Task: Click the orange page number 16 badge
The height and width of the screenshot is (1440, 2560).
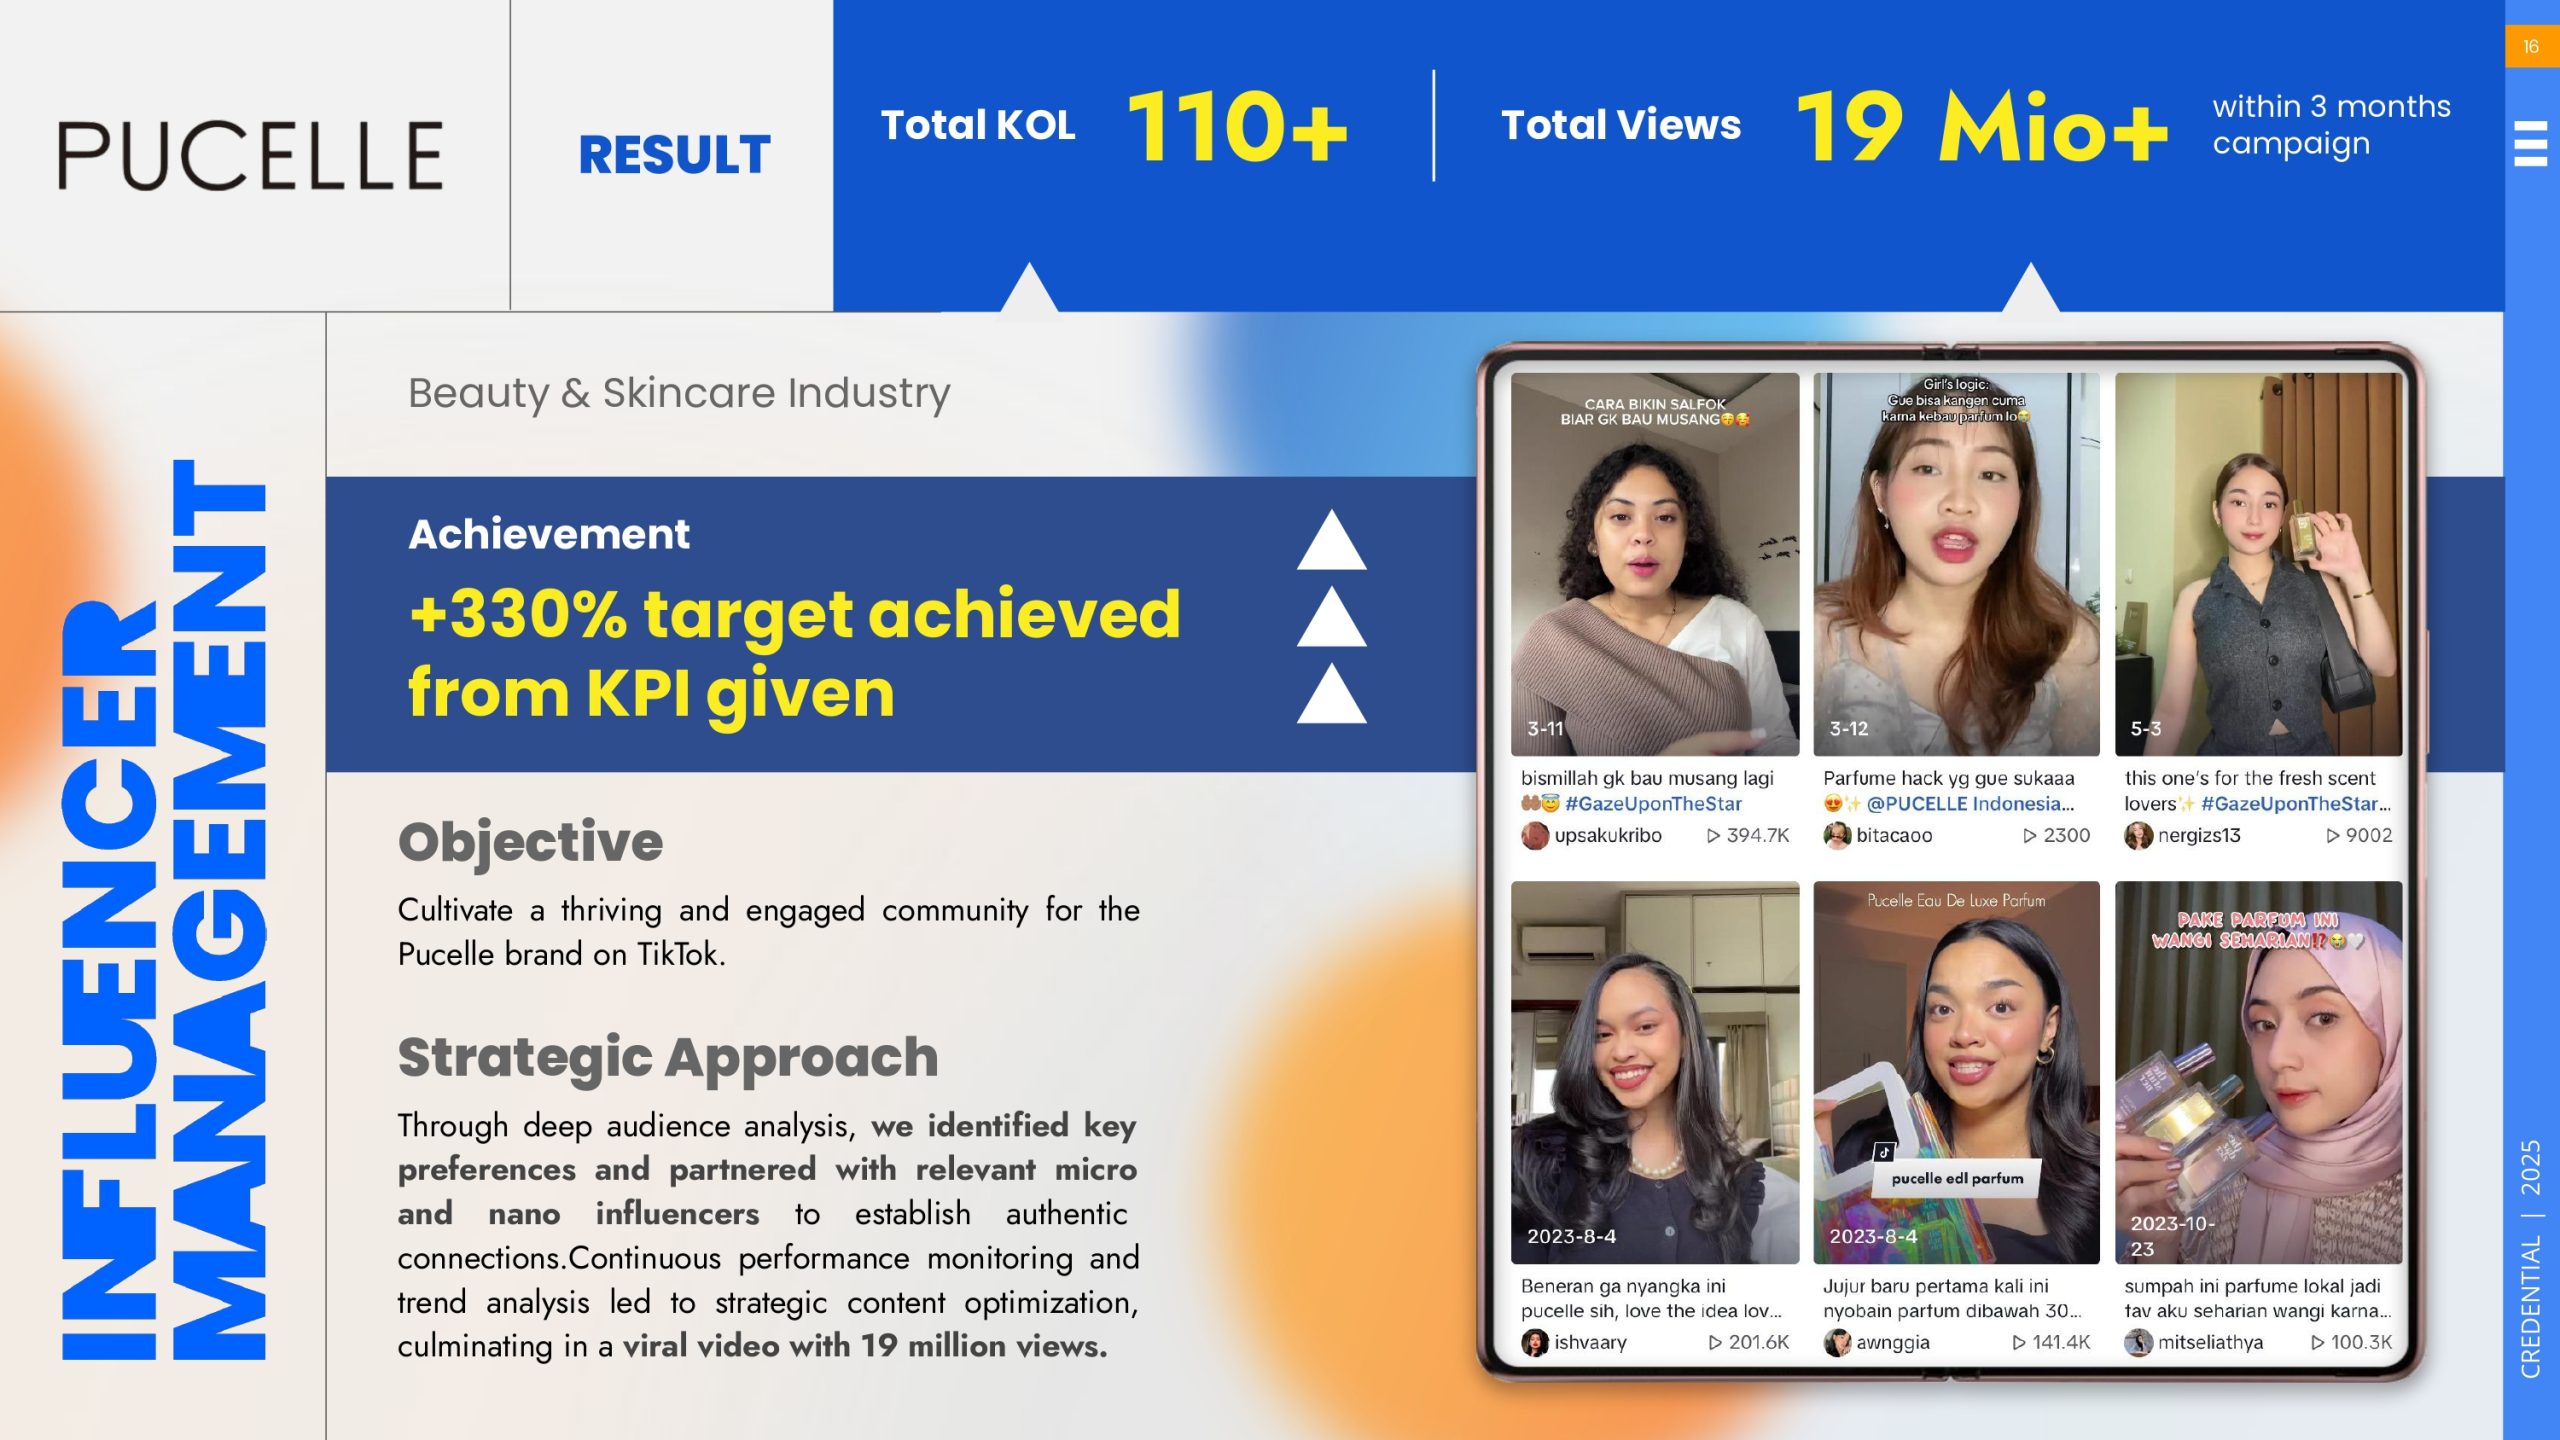Action: [x=2530, y=47]
